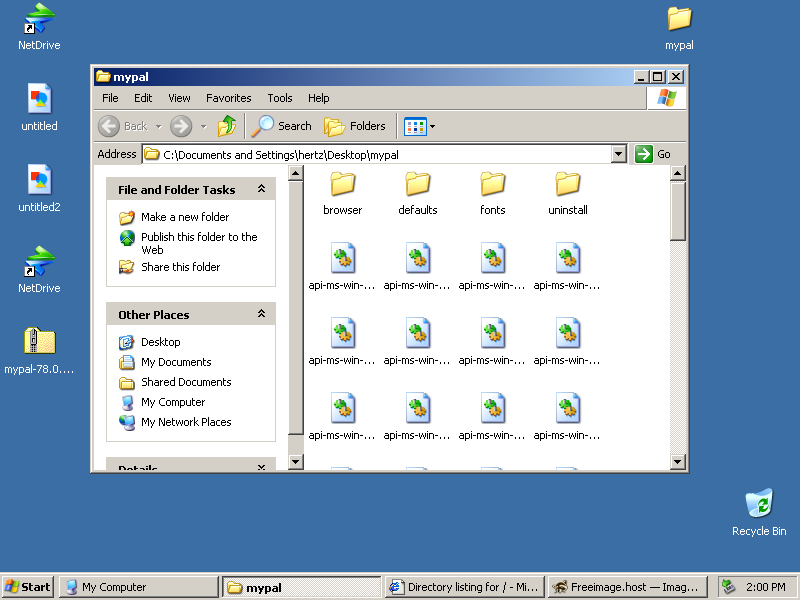
Task: Collapse the File and Folder Tasks panel
Action: point(261,189)
